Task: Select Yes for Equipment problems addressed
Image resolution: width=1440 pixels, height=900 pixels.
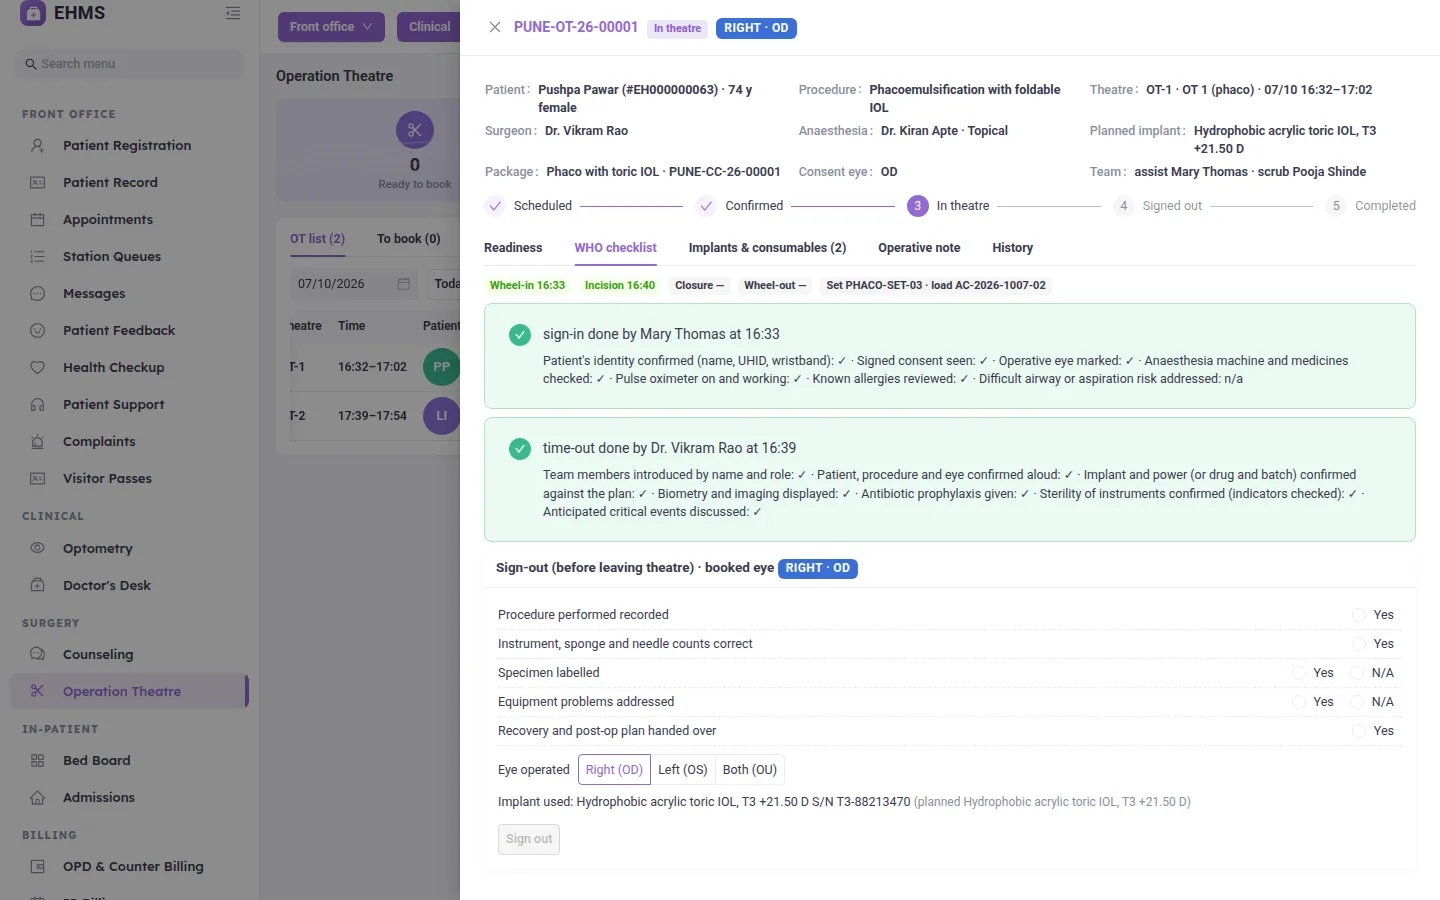Action: (1299, 702)
